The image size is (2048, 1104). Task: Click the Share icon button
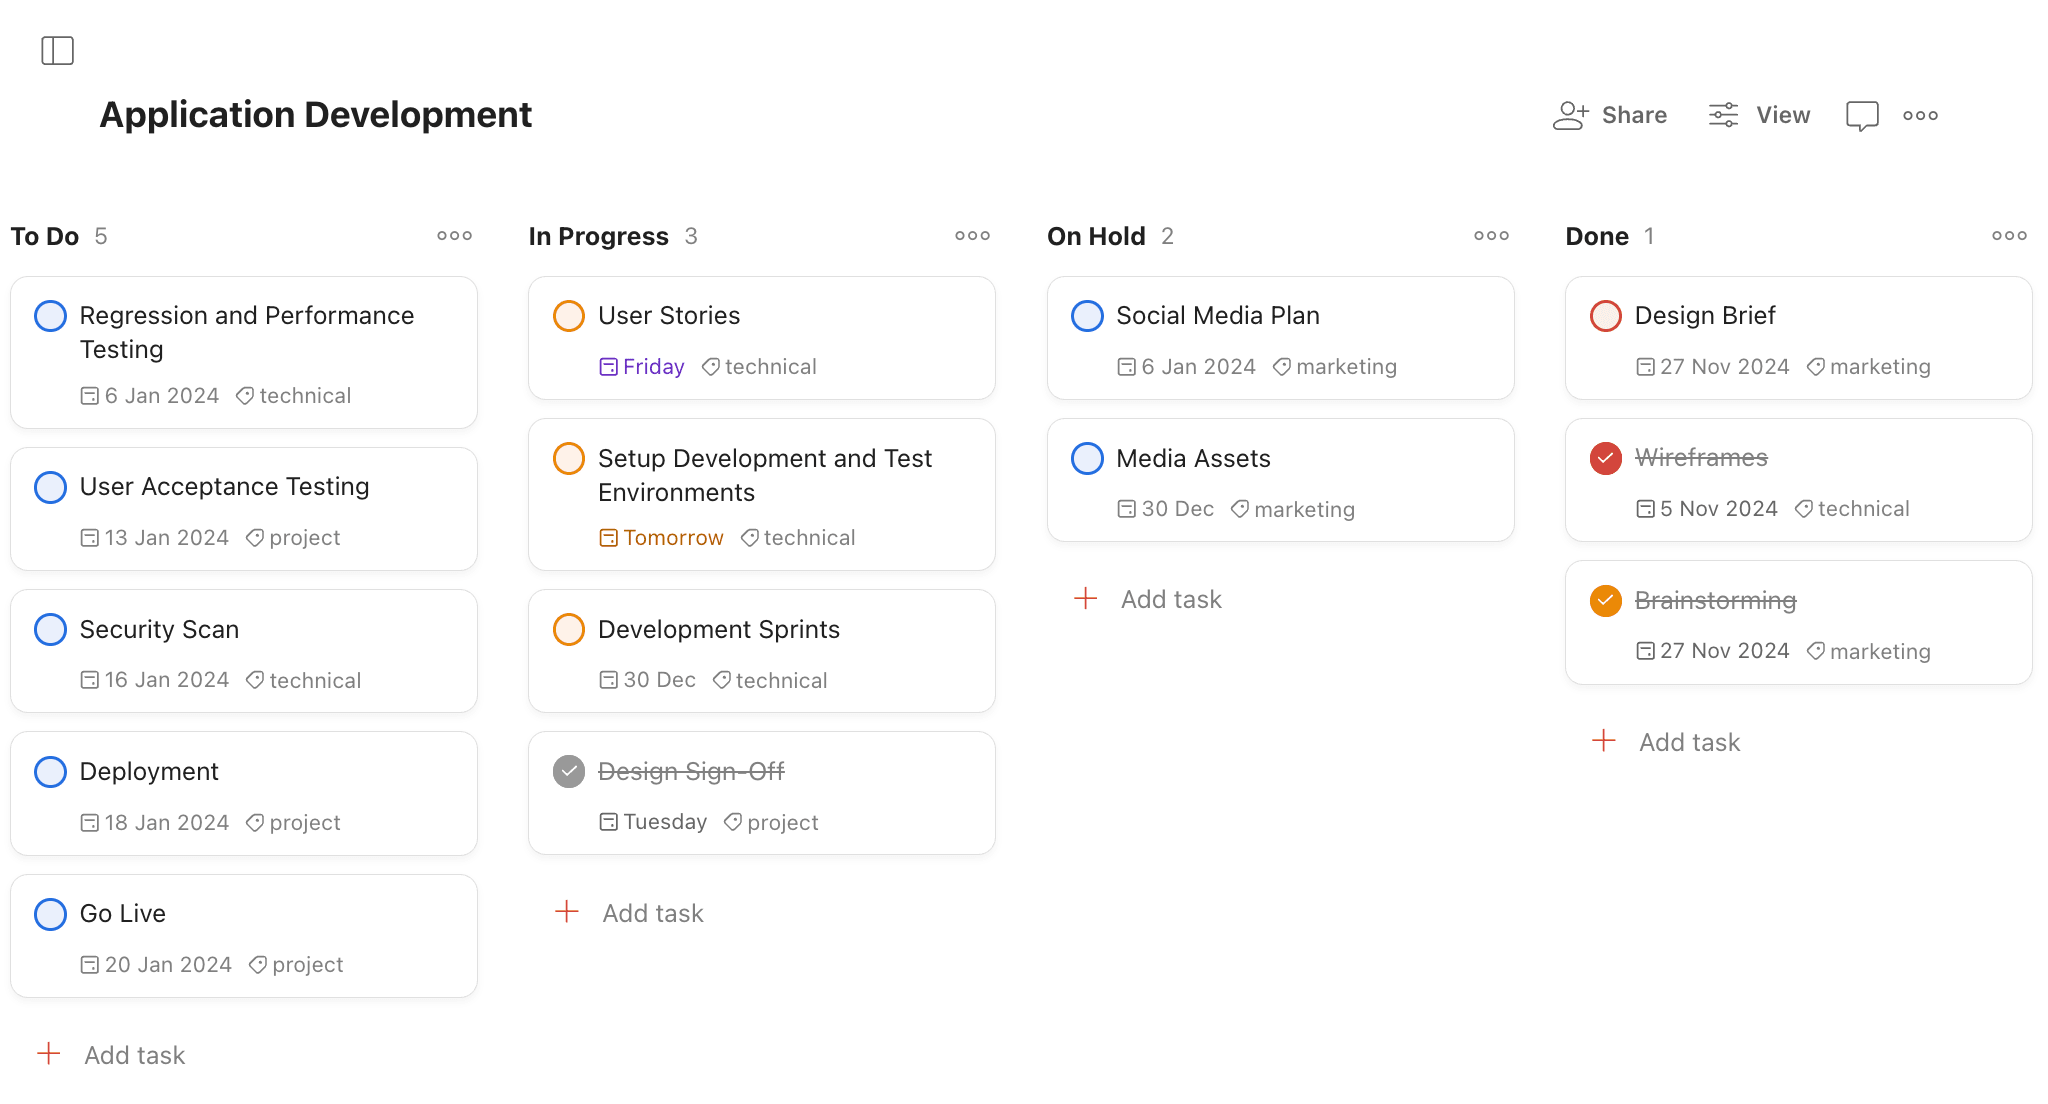point(1571,114)
